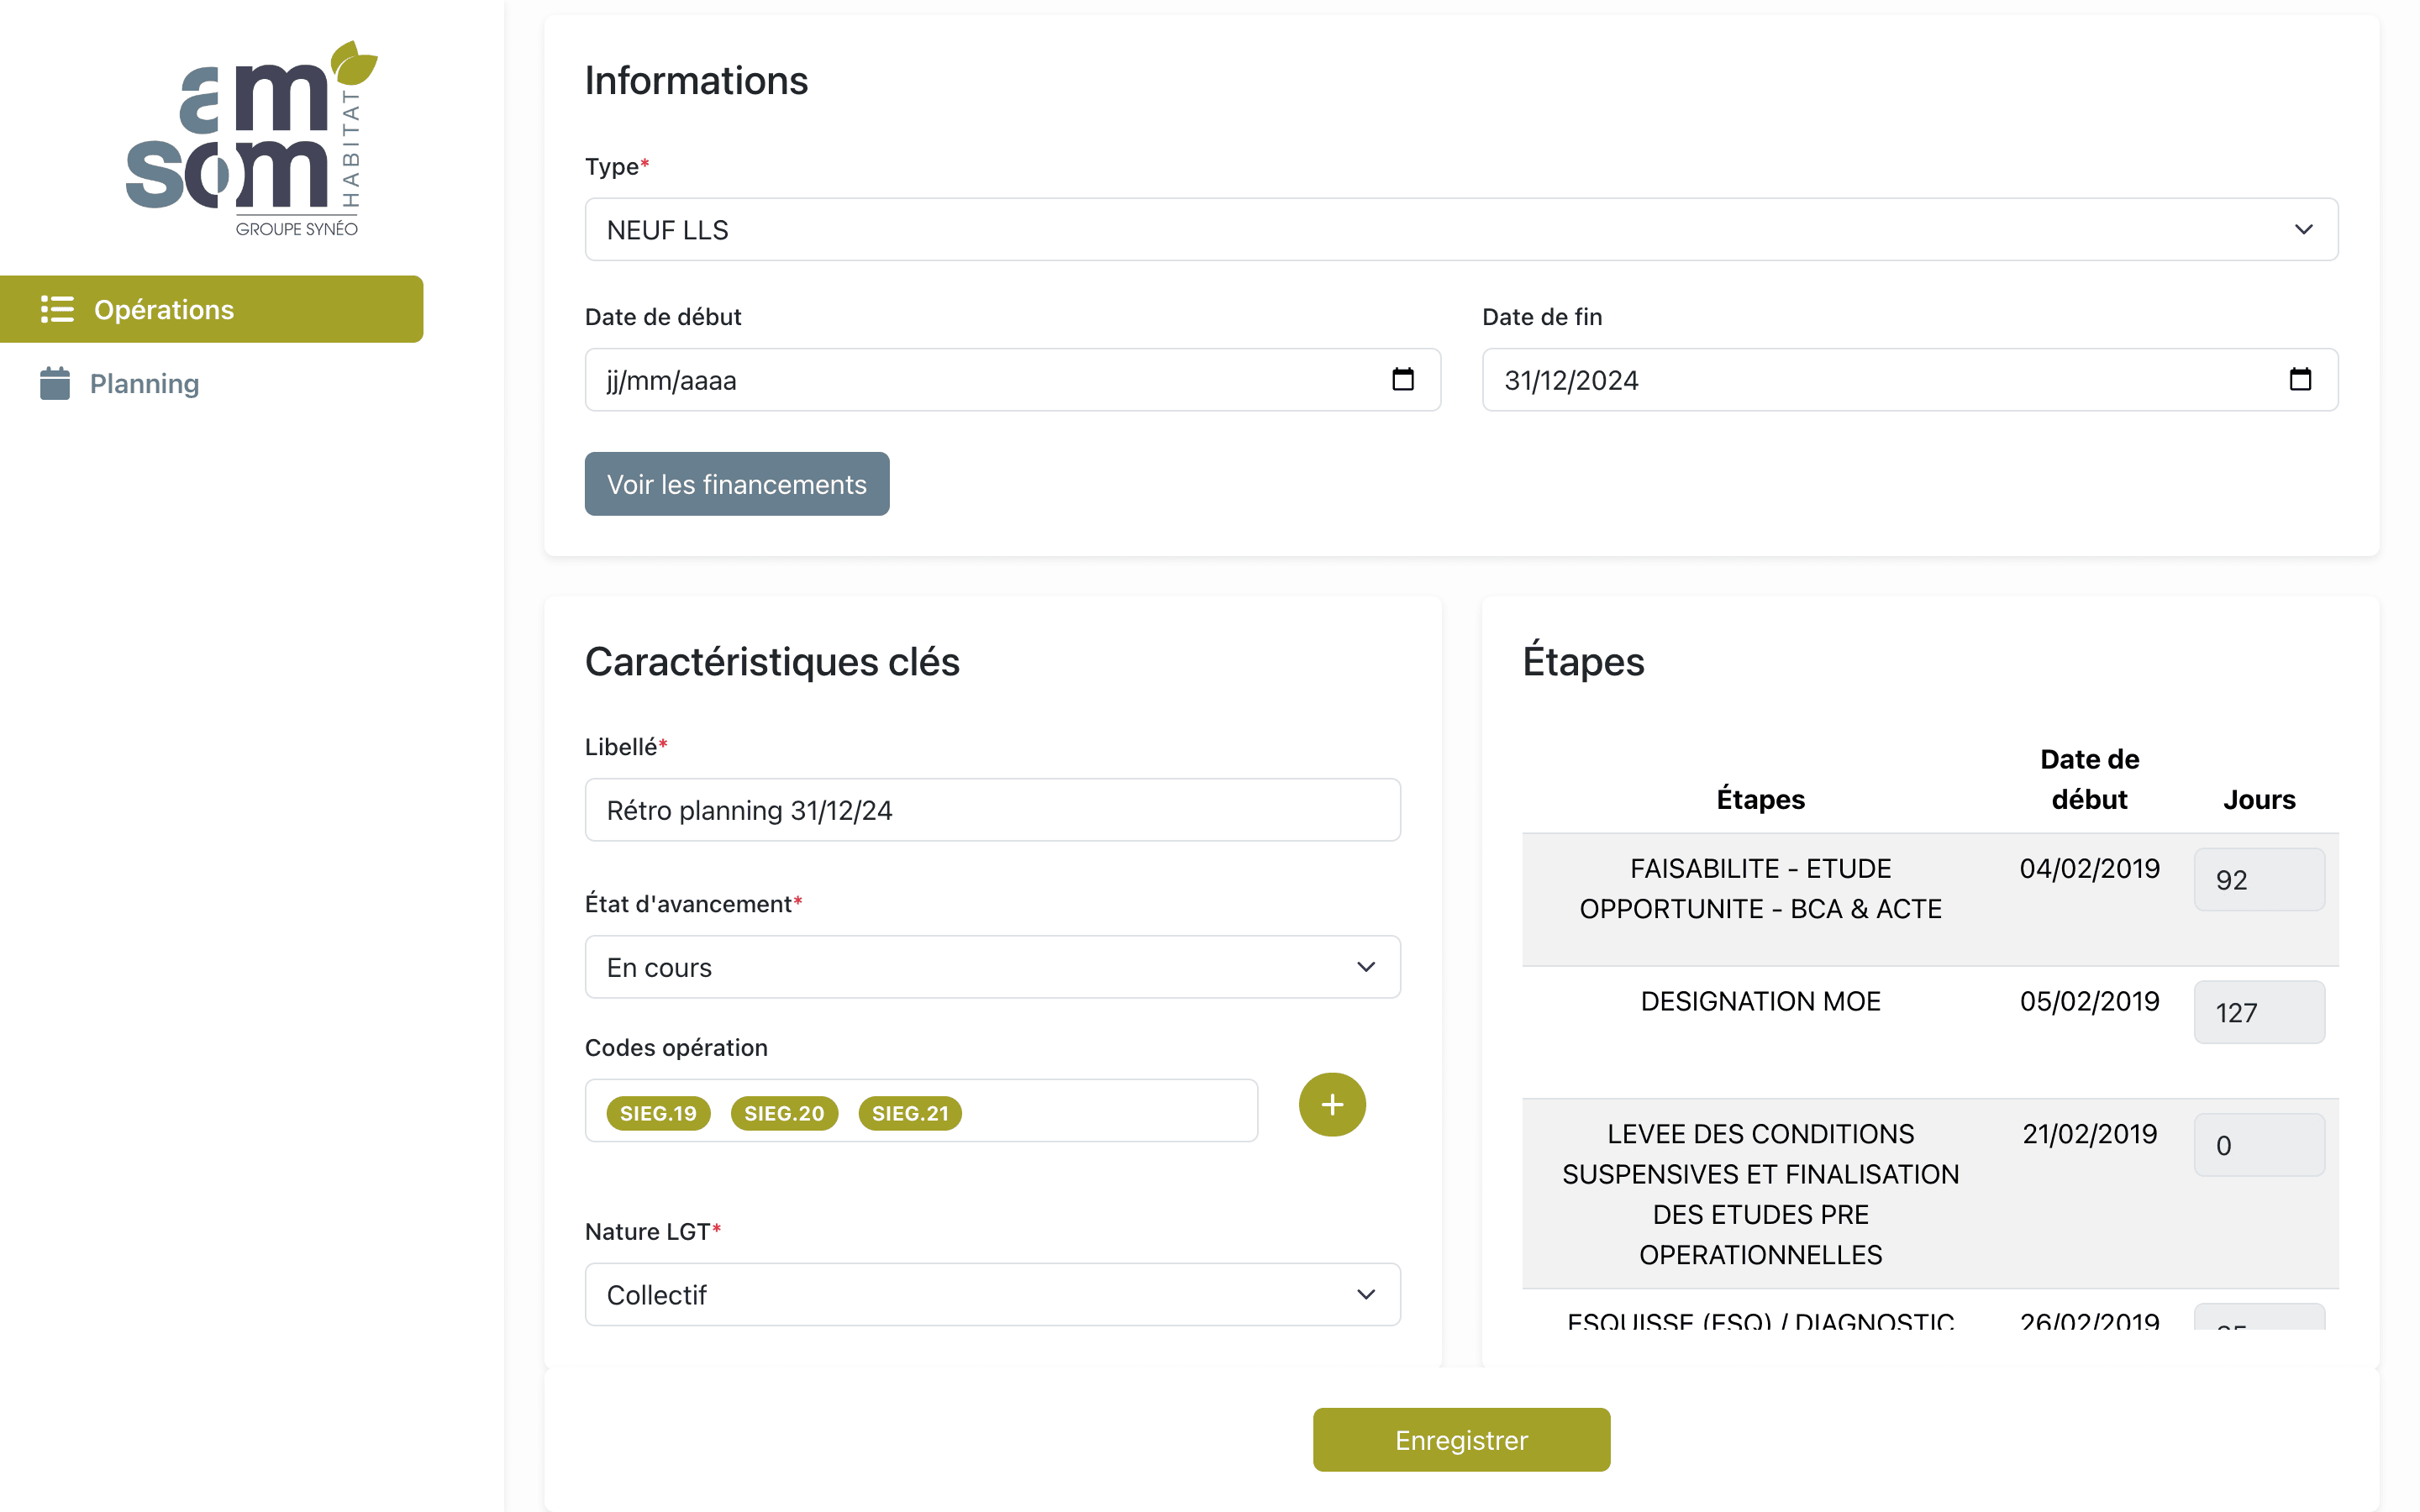Open the Date de fin calendar picker
The image size is (2420, 1512).
(x=2300, y=380)
